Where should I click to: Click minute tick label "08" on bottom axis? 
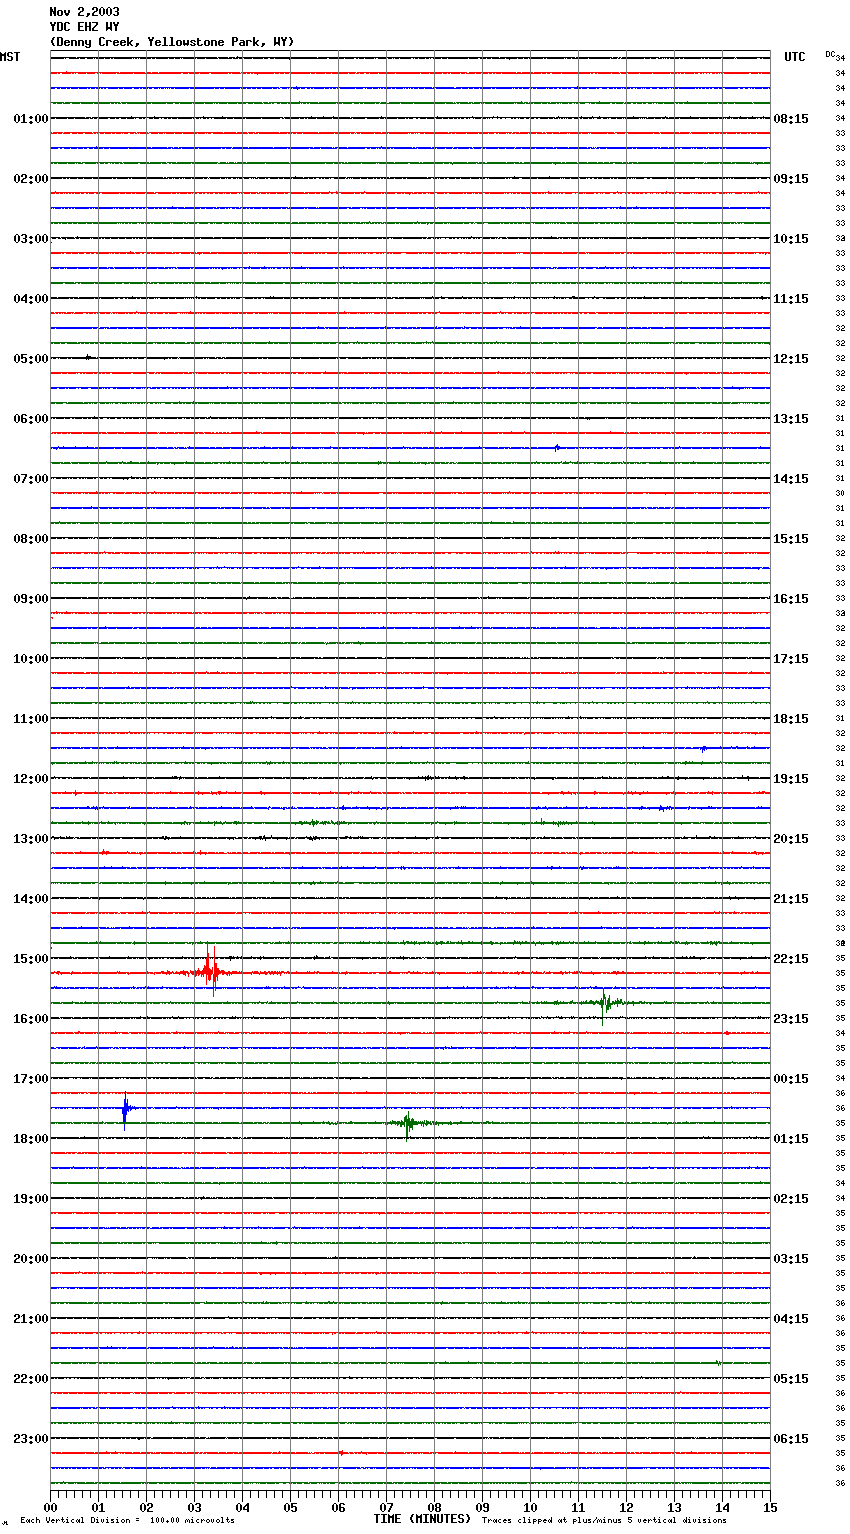pyautogui.click(x=434, y=1507)
